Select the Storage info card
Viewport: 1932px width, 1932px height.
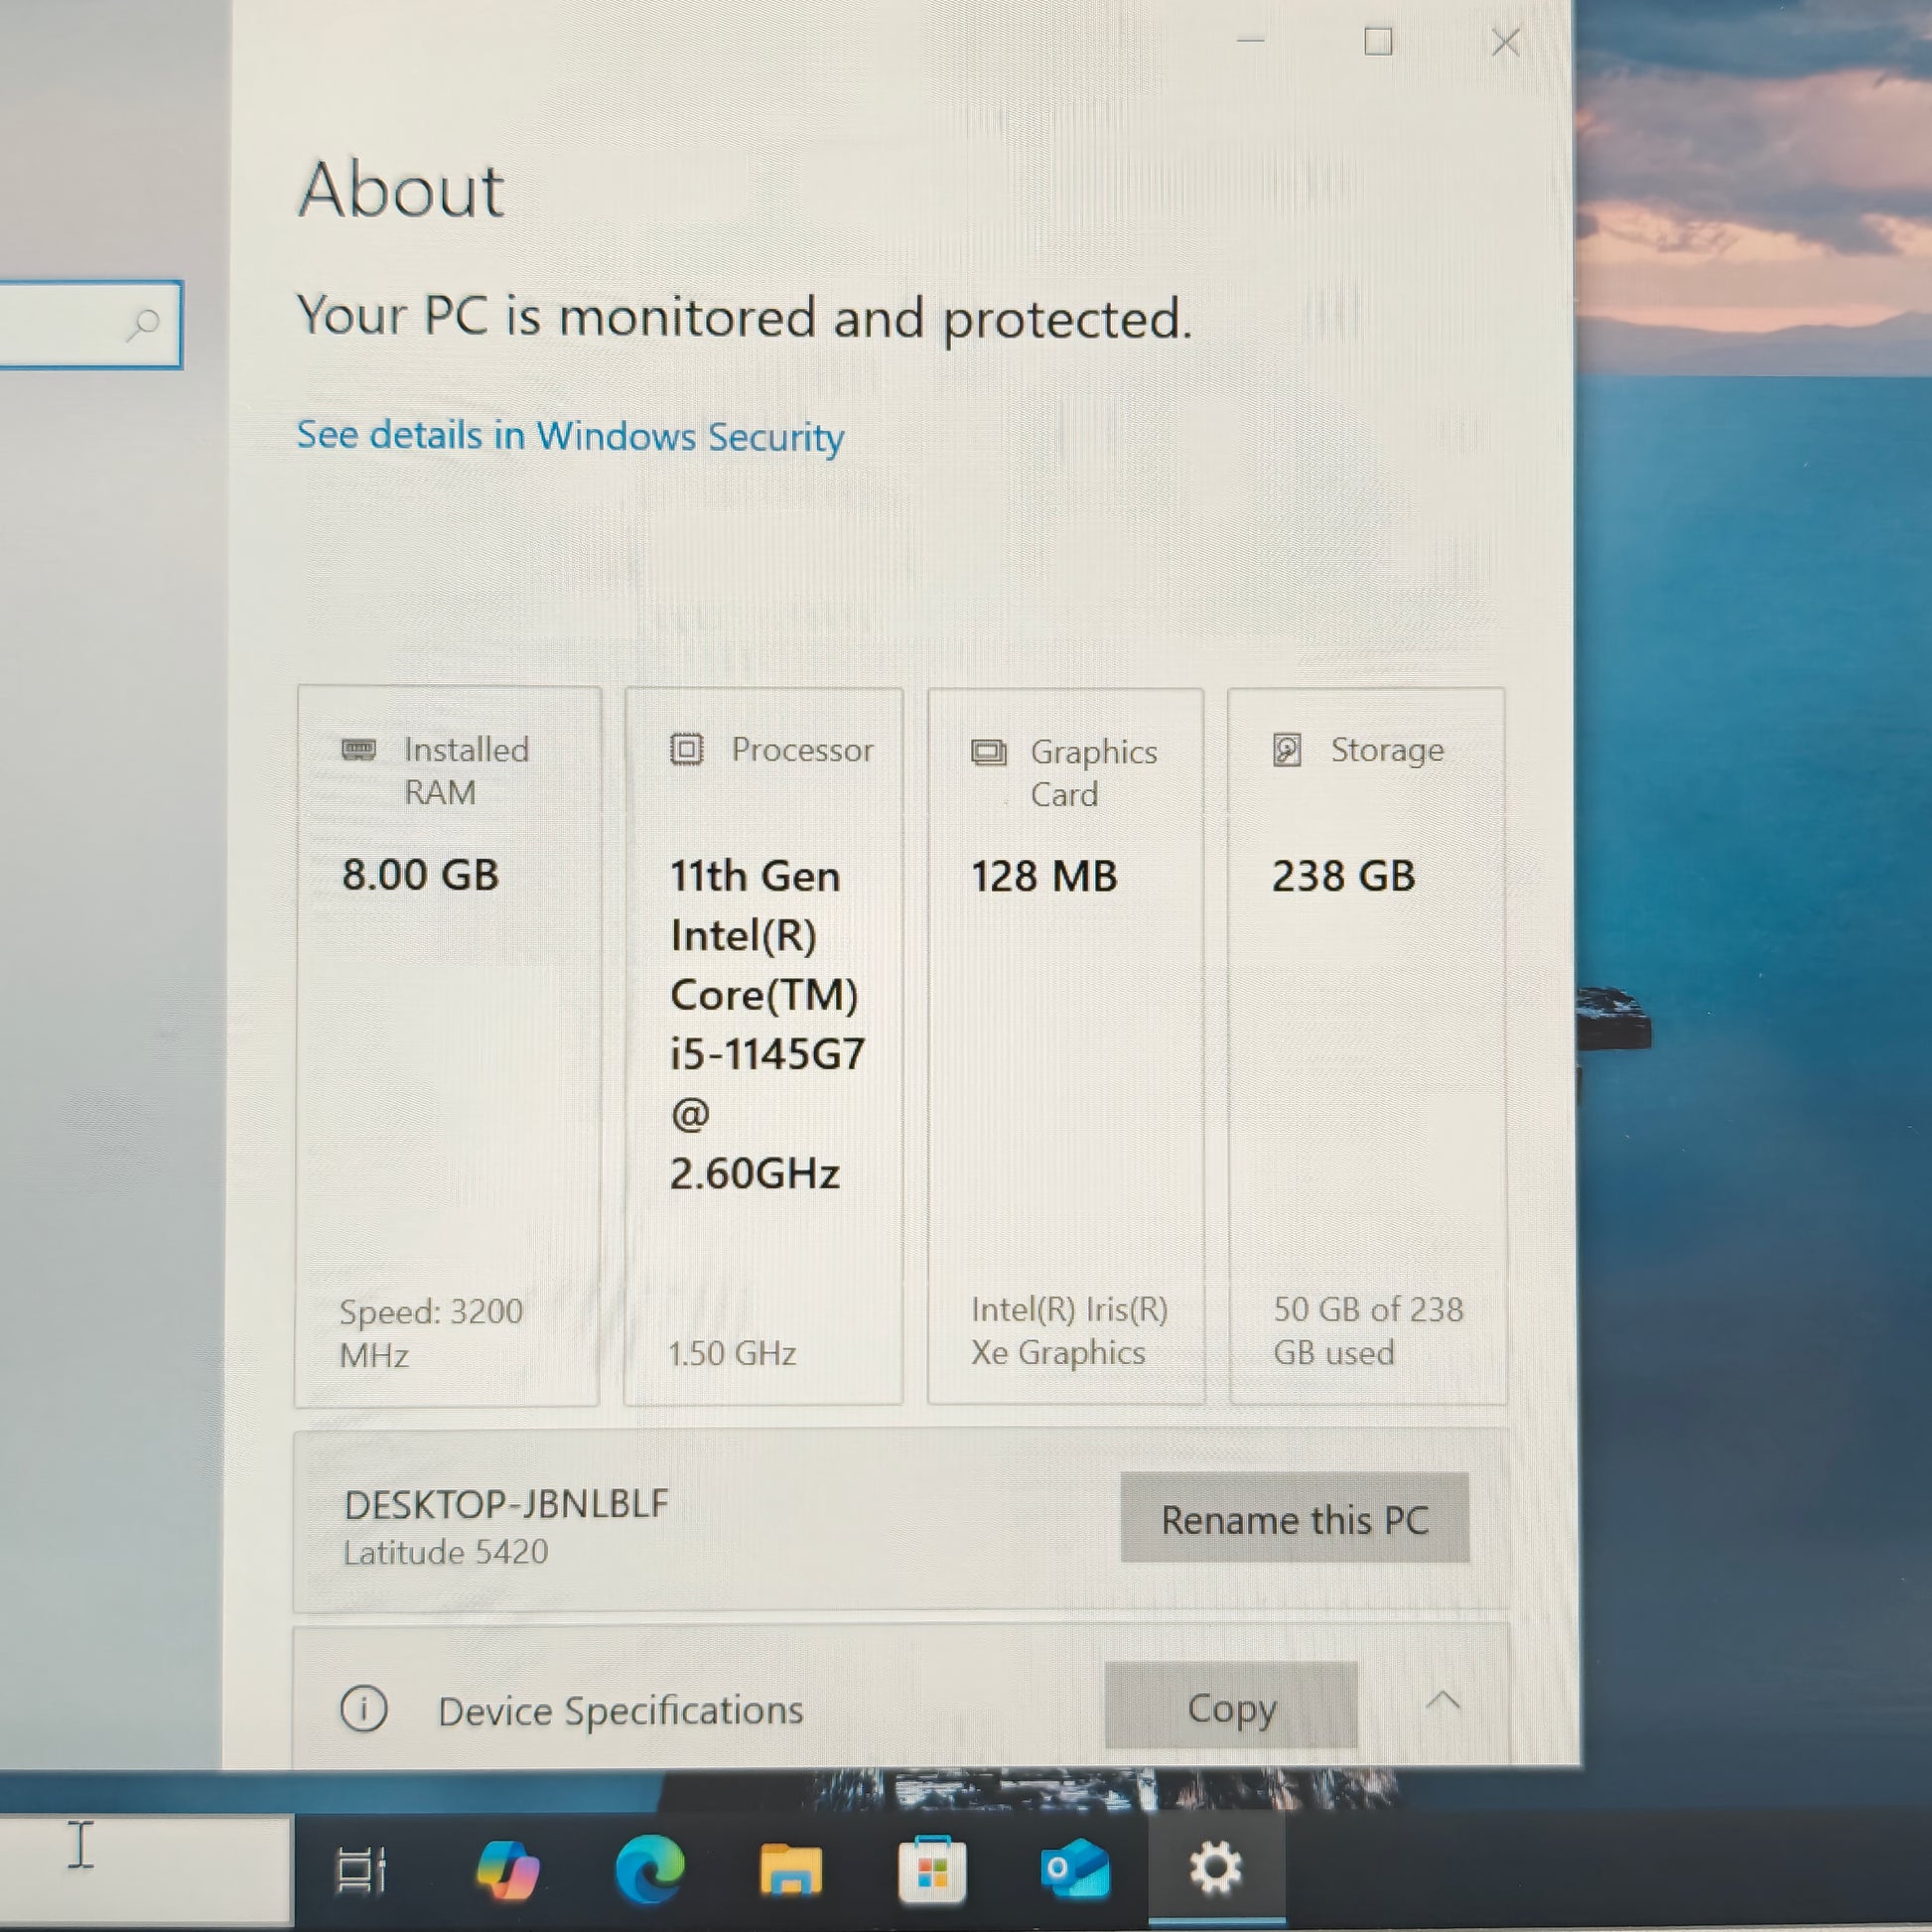coord(1367,1045)
